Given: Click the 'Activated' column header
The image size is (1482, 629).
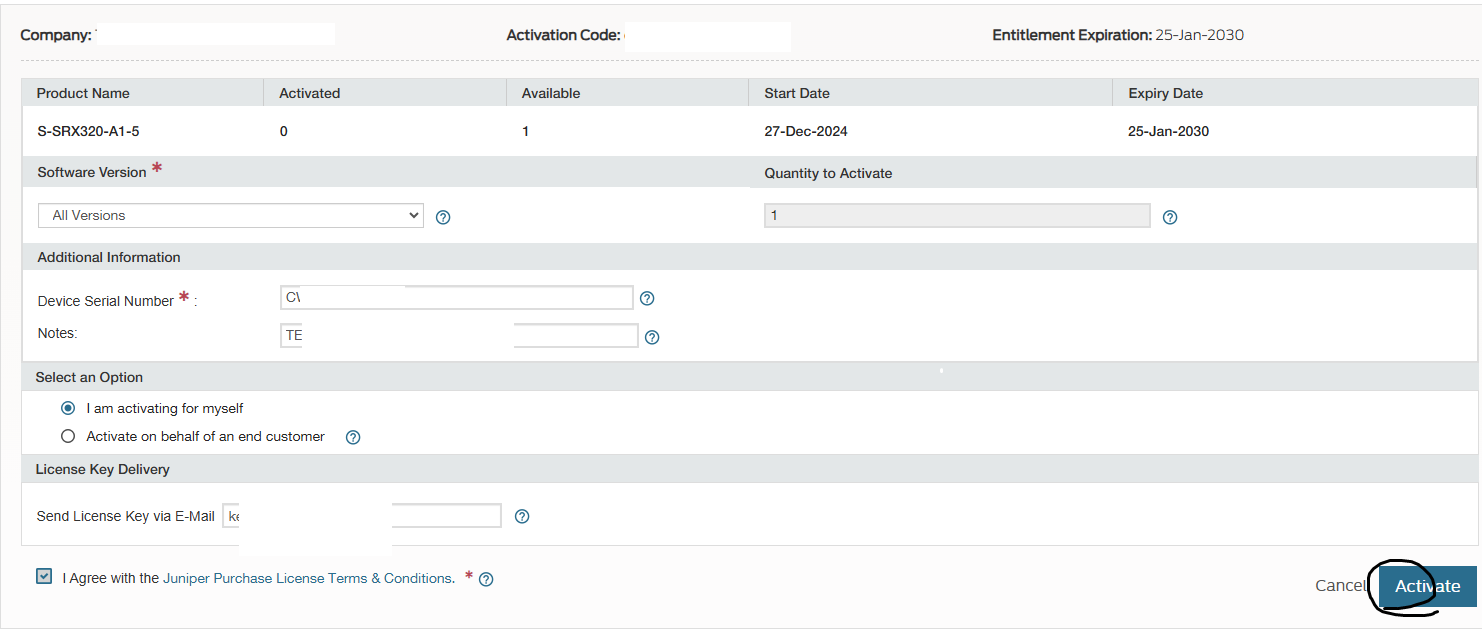Looking at the screenshot, I should [310, 93].
